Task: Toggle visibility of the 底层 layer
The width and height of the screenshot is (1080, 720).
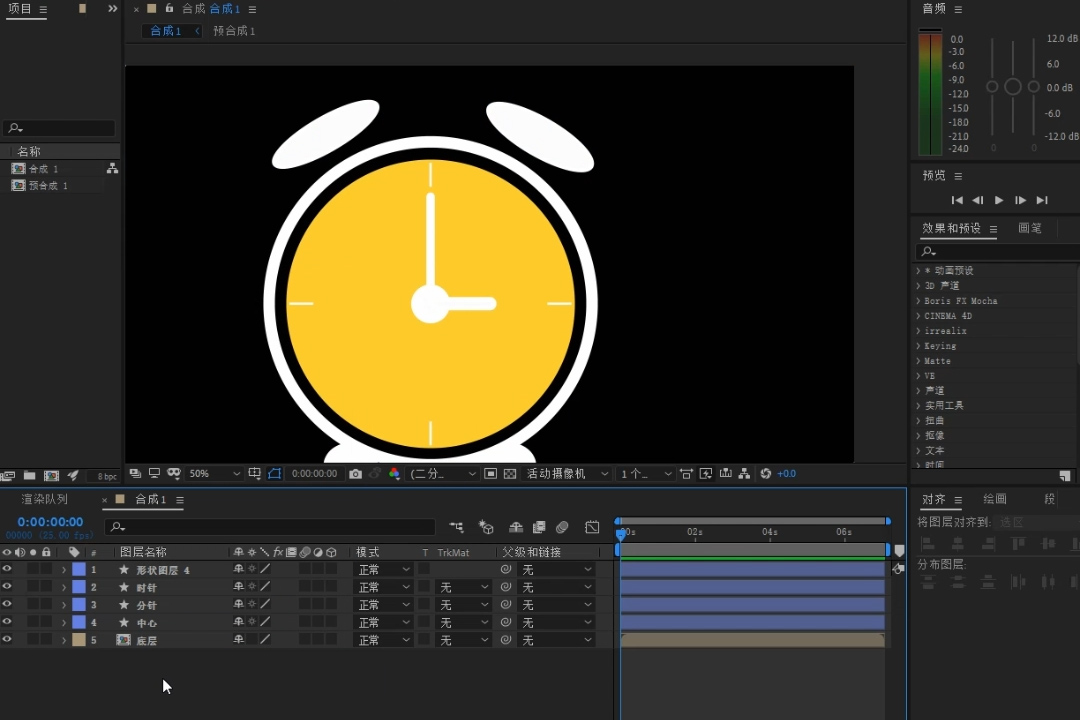Action: (7, 639)
